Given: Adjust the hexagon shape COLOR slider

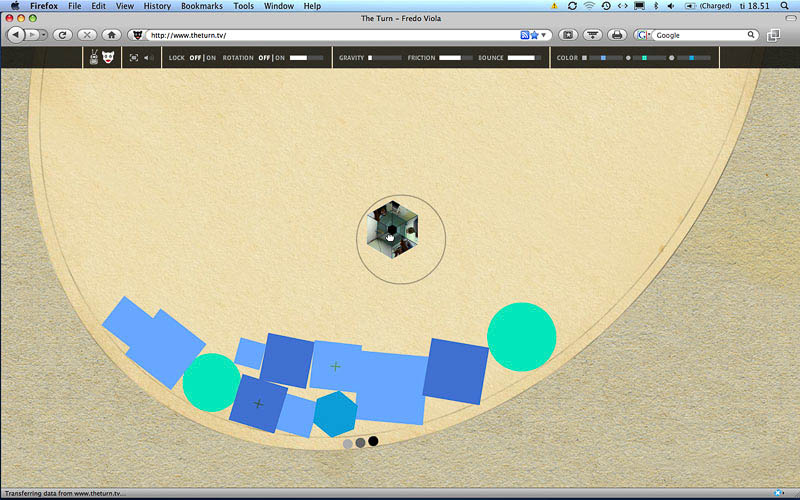Looking at the screenshot, I should pos(693,58).
